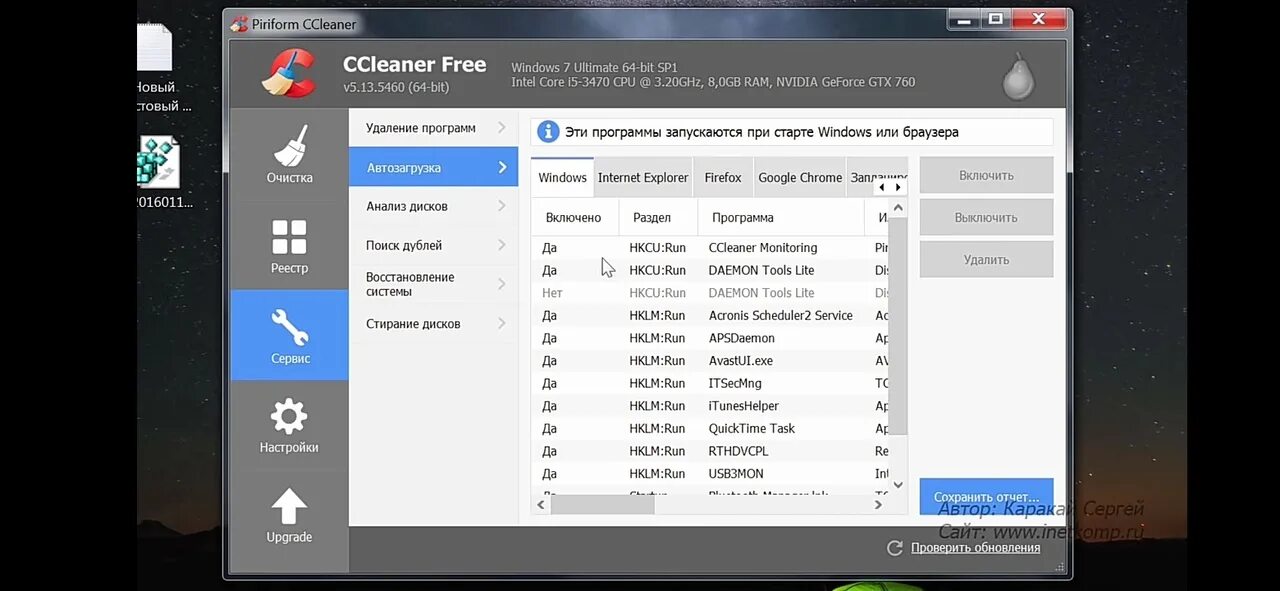Click the Выключить button
Screen dimensions: 1280x591
coord(986,217)
